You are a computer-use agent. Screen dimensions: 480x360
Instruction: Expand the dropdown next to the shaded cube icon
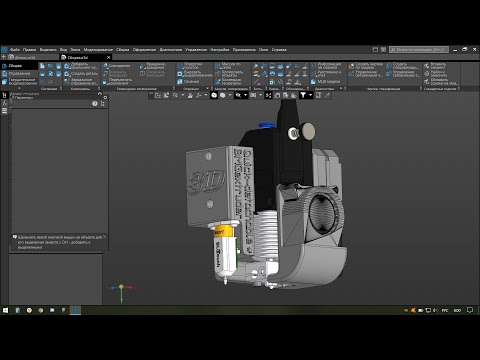[230, 95]
